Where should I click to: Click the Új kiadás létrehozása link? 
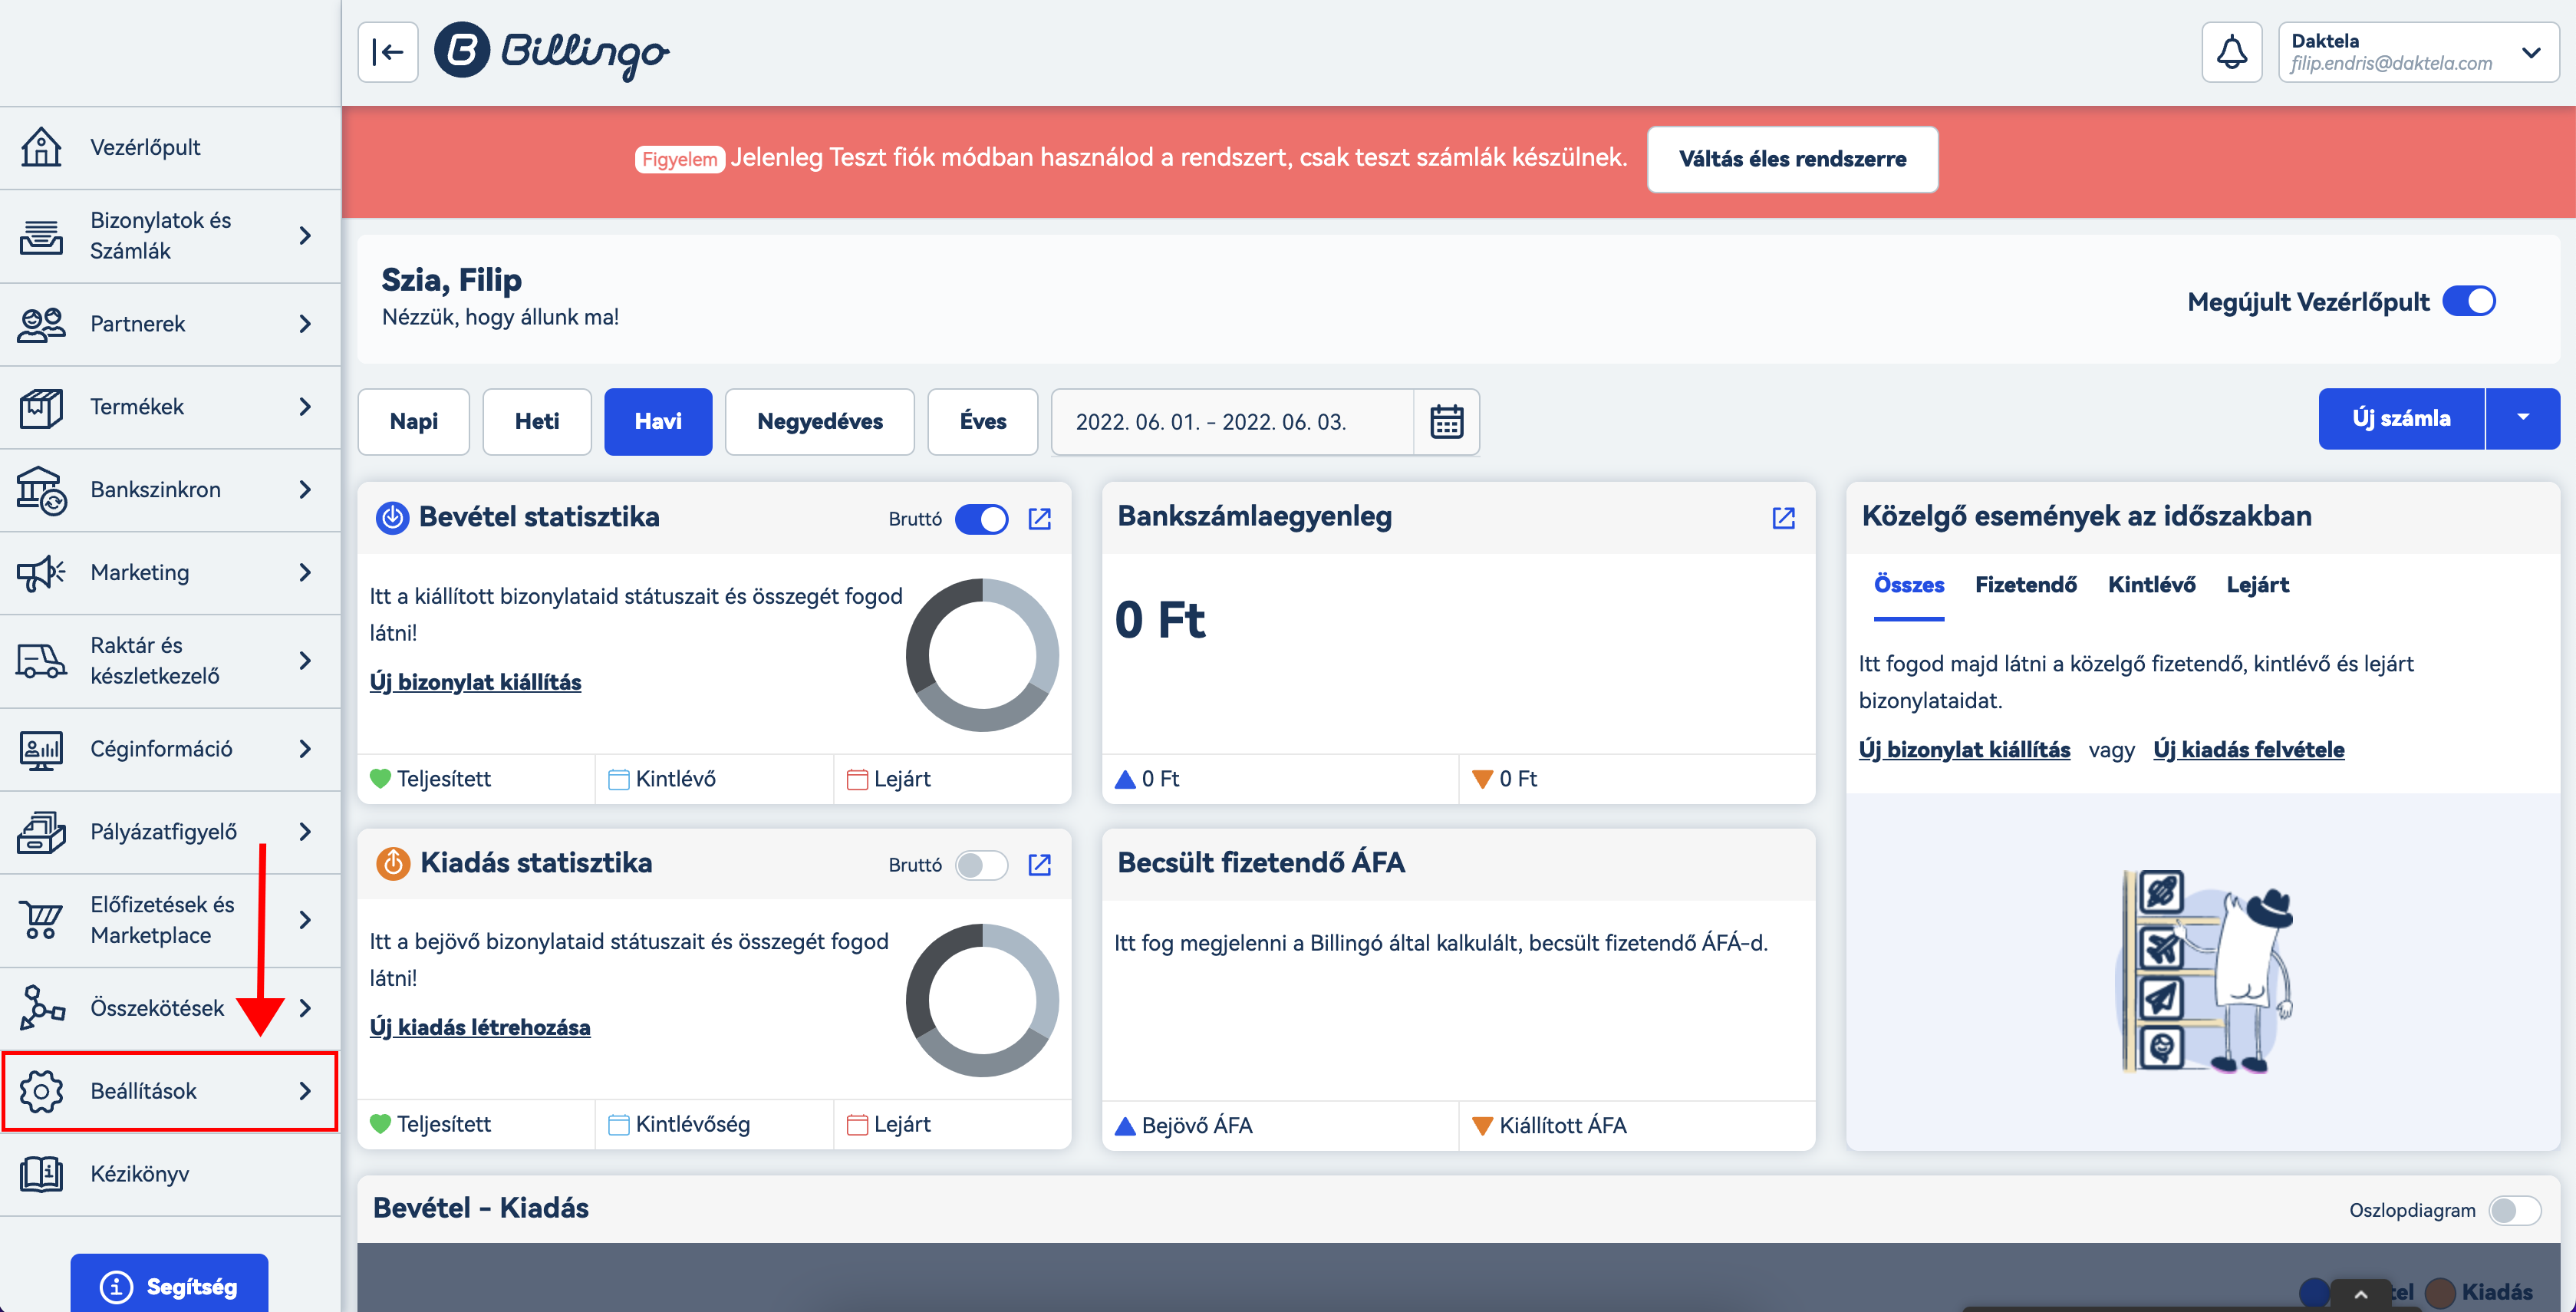[479, 1027]
